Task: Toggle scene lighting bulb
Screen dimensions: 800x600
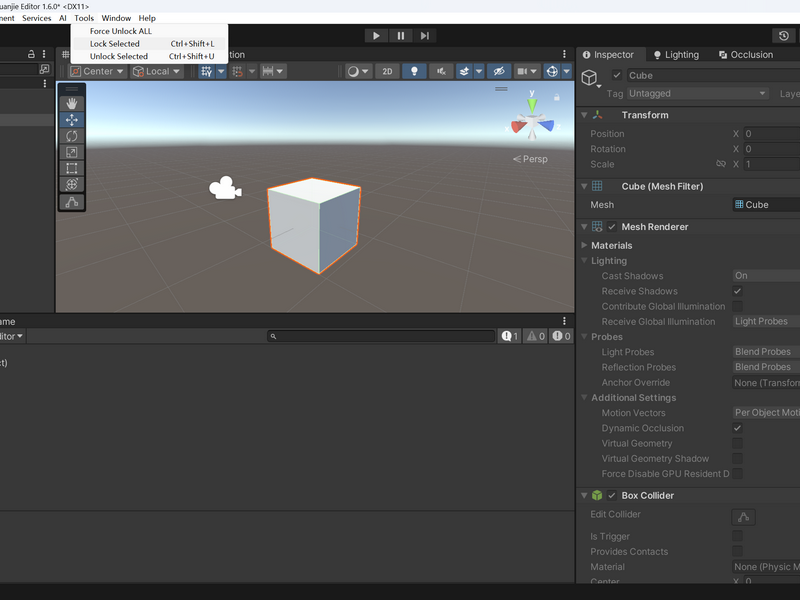Action: pyautogui.click(x=414, y=71)
